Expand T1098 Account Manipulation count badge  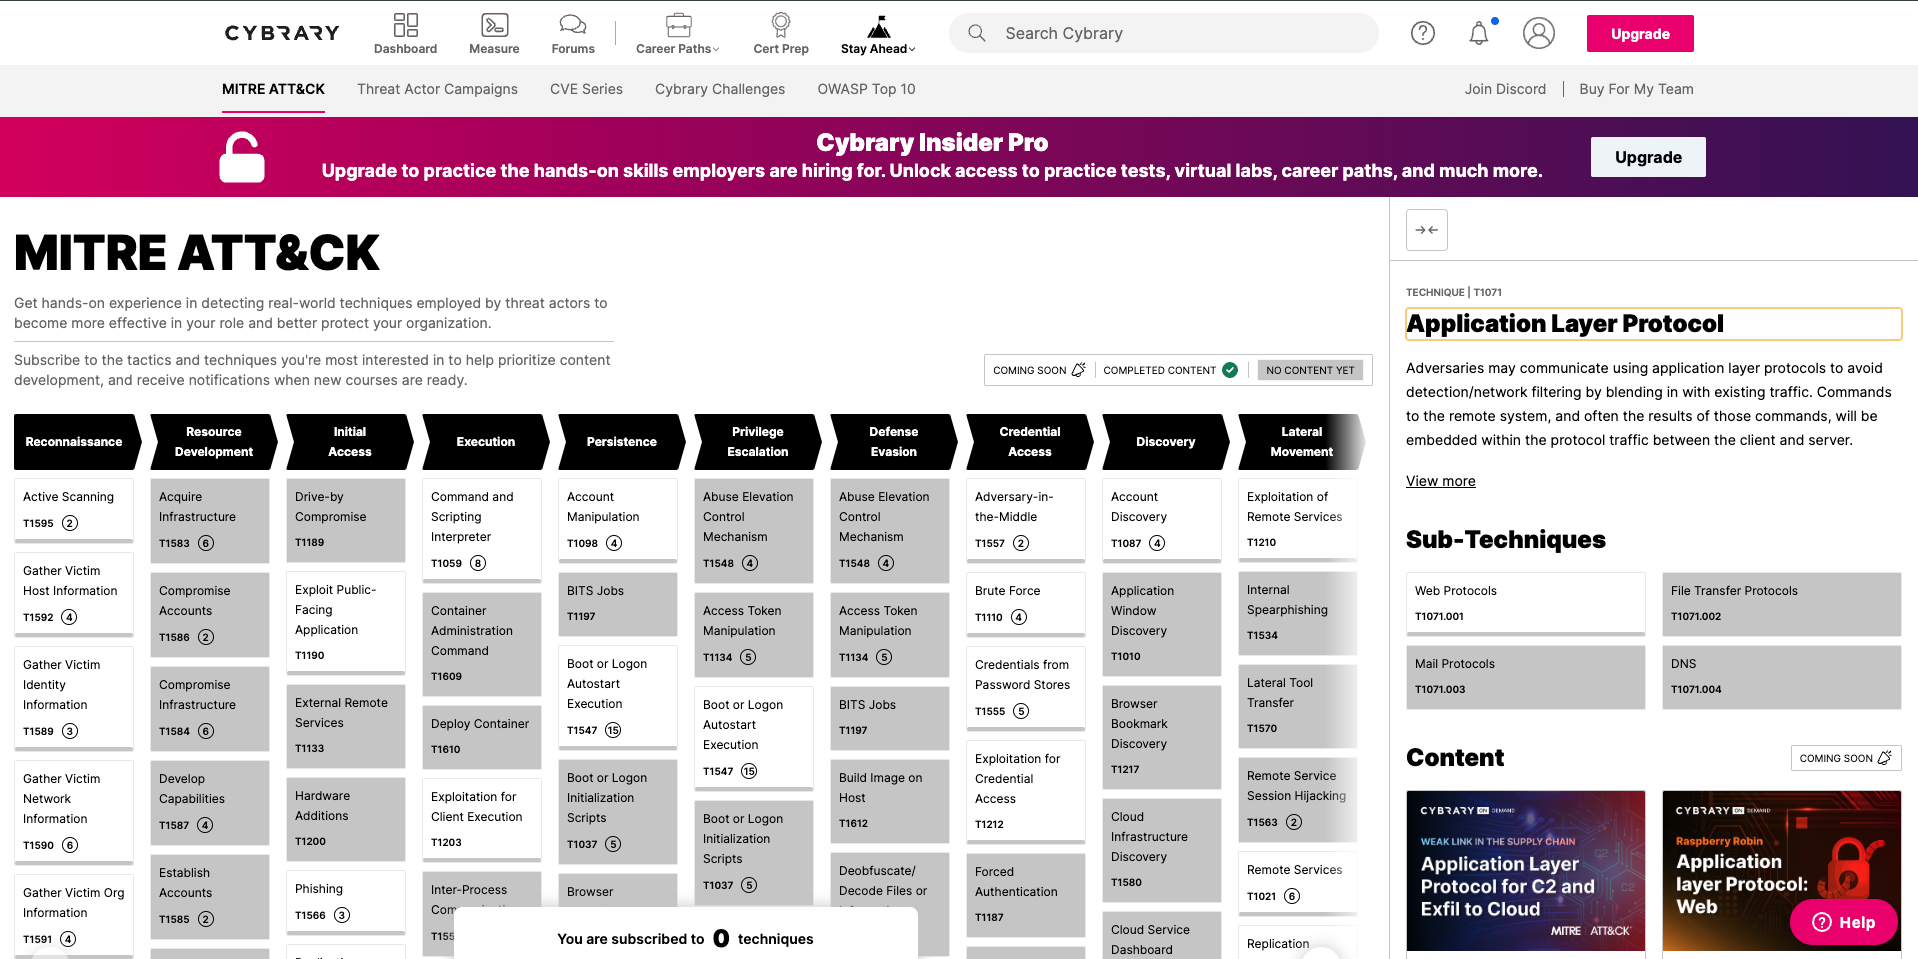pyautogui.click(x=614, y=543)
